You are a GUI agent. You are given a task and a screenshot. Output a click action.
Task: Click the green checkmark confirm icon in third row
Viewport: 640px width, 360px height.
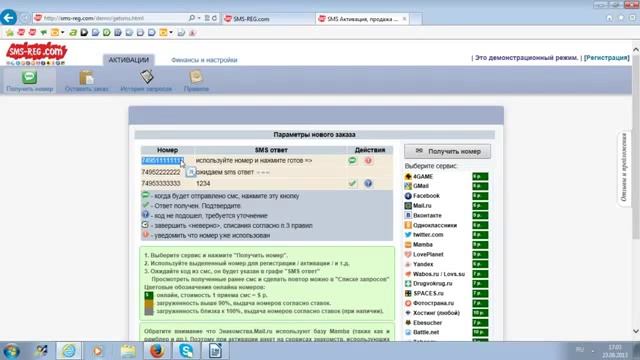[x=353, y=183]
